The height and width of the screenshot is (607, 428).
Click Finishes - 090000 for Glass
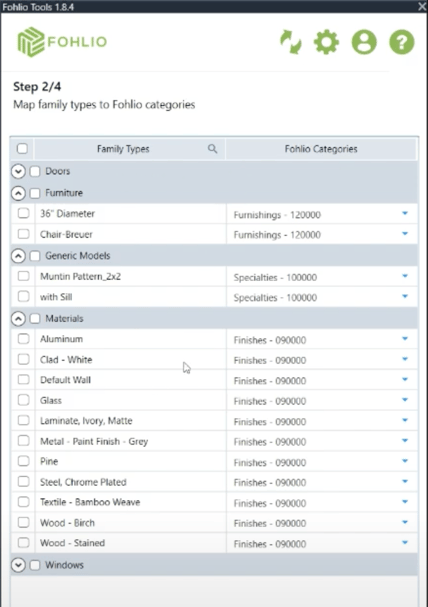click(270, 401)
